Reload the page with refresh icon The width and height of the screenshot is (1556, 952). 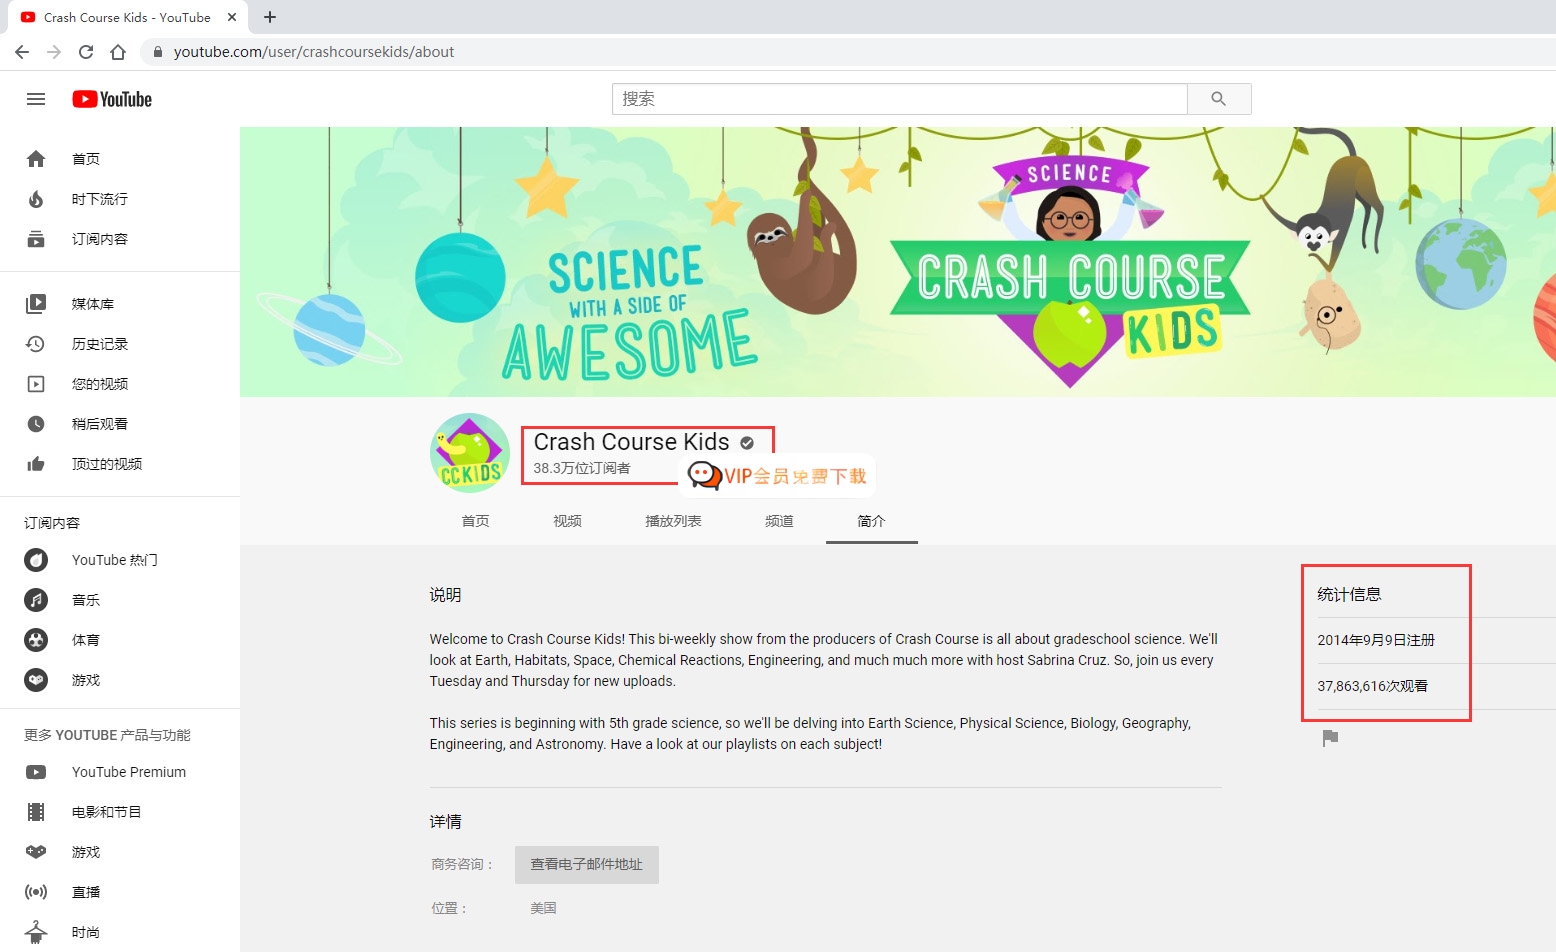pyautogui.click(x=86, y=52)
